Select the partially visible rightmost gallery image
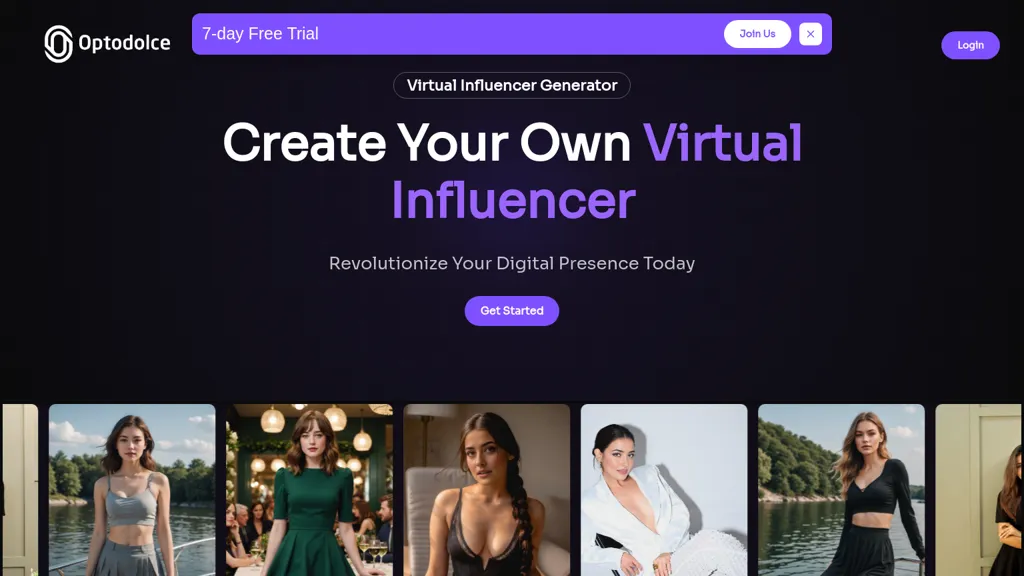The height and width of the screenshot is (576, 1024). pyautogui.click(x=980, y=490)
